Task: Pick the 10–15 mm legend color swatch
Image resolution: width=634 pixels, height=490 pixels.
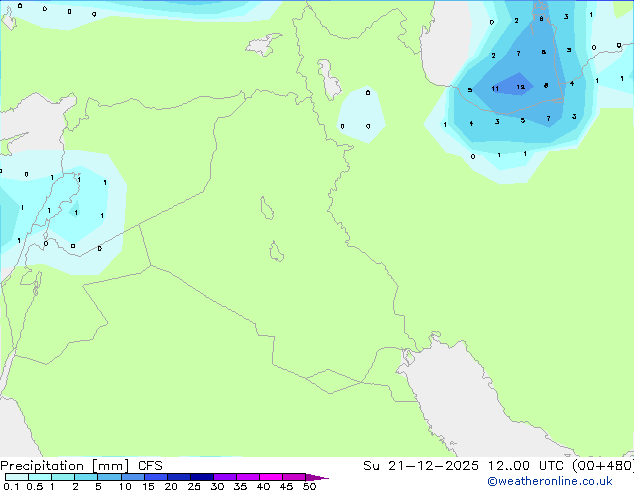Action: tap(132, 477)
